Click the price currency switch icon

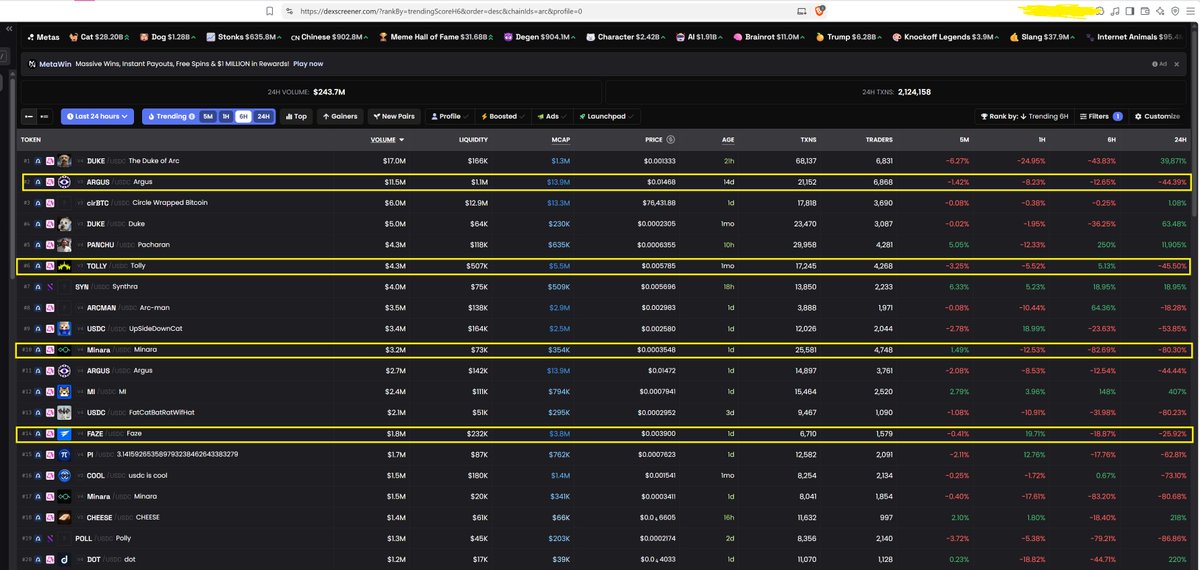coord(671,140)
